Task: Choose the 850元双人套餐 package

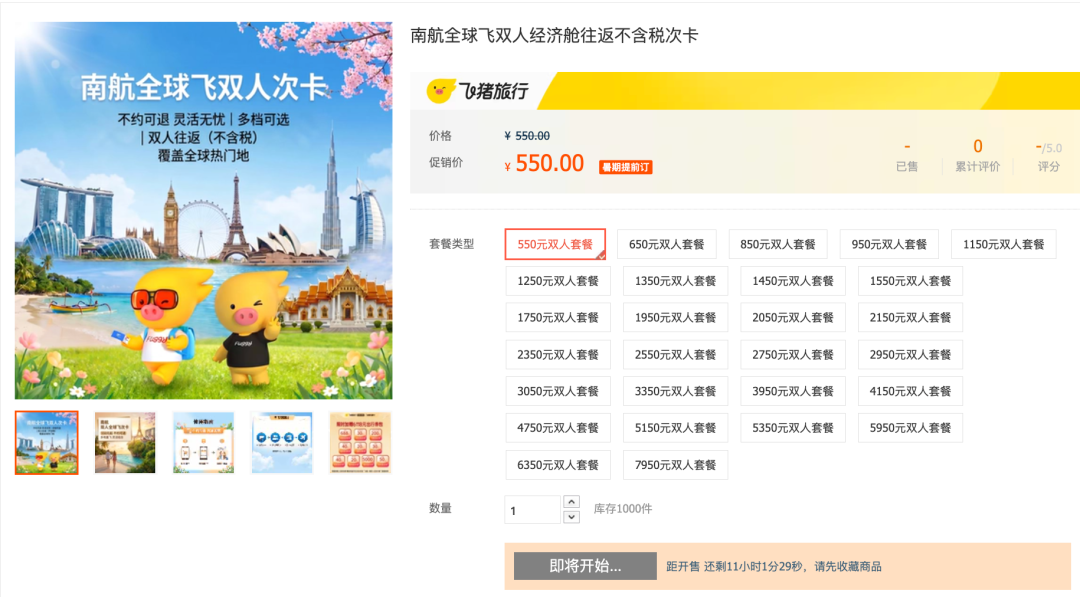Action: (778, 244)
